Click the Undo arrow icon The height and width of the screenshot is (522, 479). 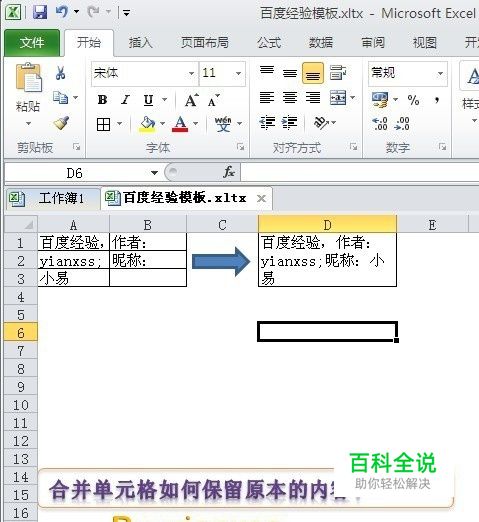(x=62, y=12)
